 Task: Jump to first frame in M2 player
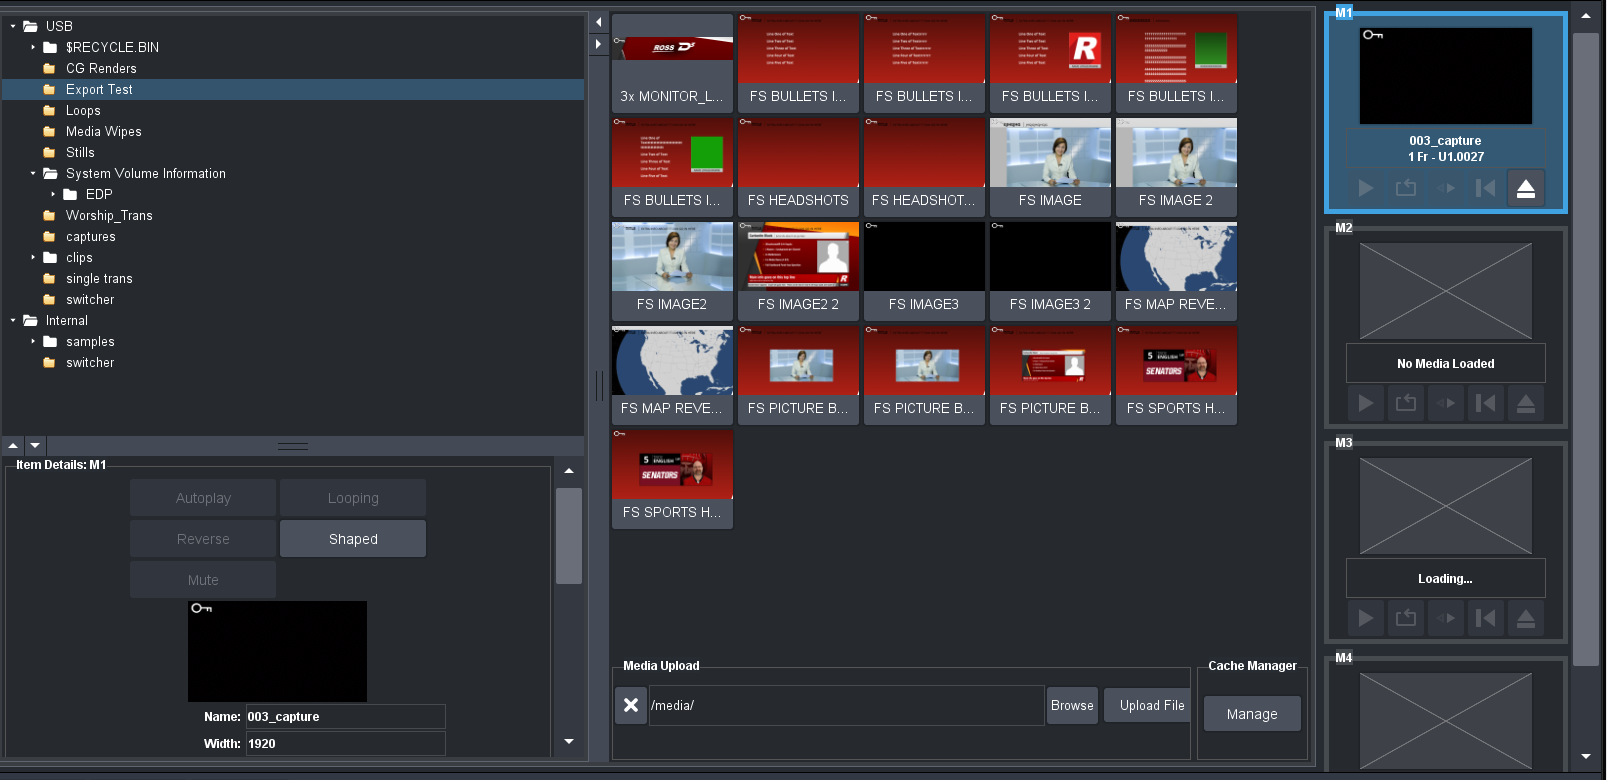click(1485, 403)
